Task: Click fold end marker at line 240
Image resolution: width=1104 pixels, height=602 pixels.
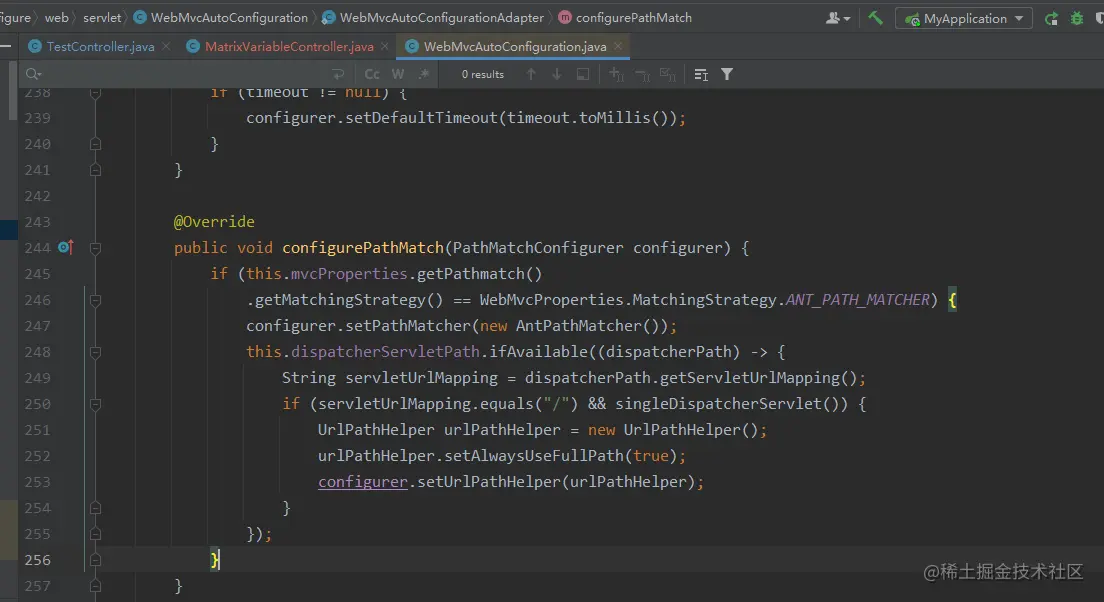Action: [95, 144]
